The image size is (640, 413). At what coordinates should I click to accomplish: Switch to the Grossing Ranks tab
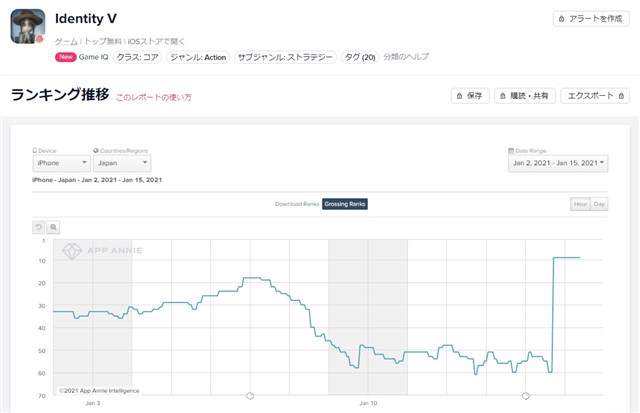[345, 204]
